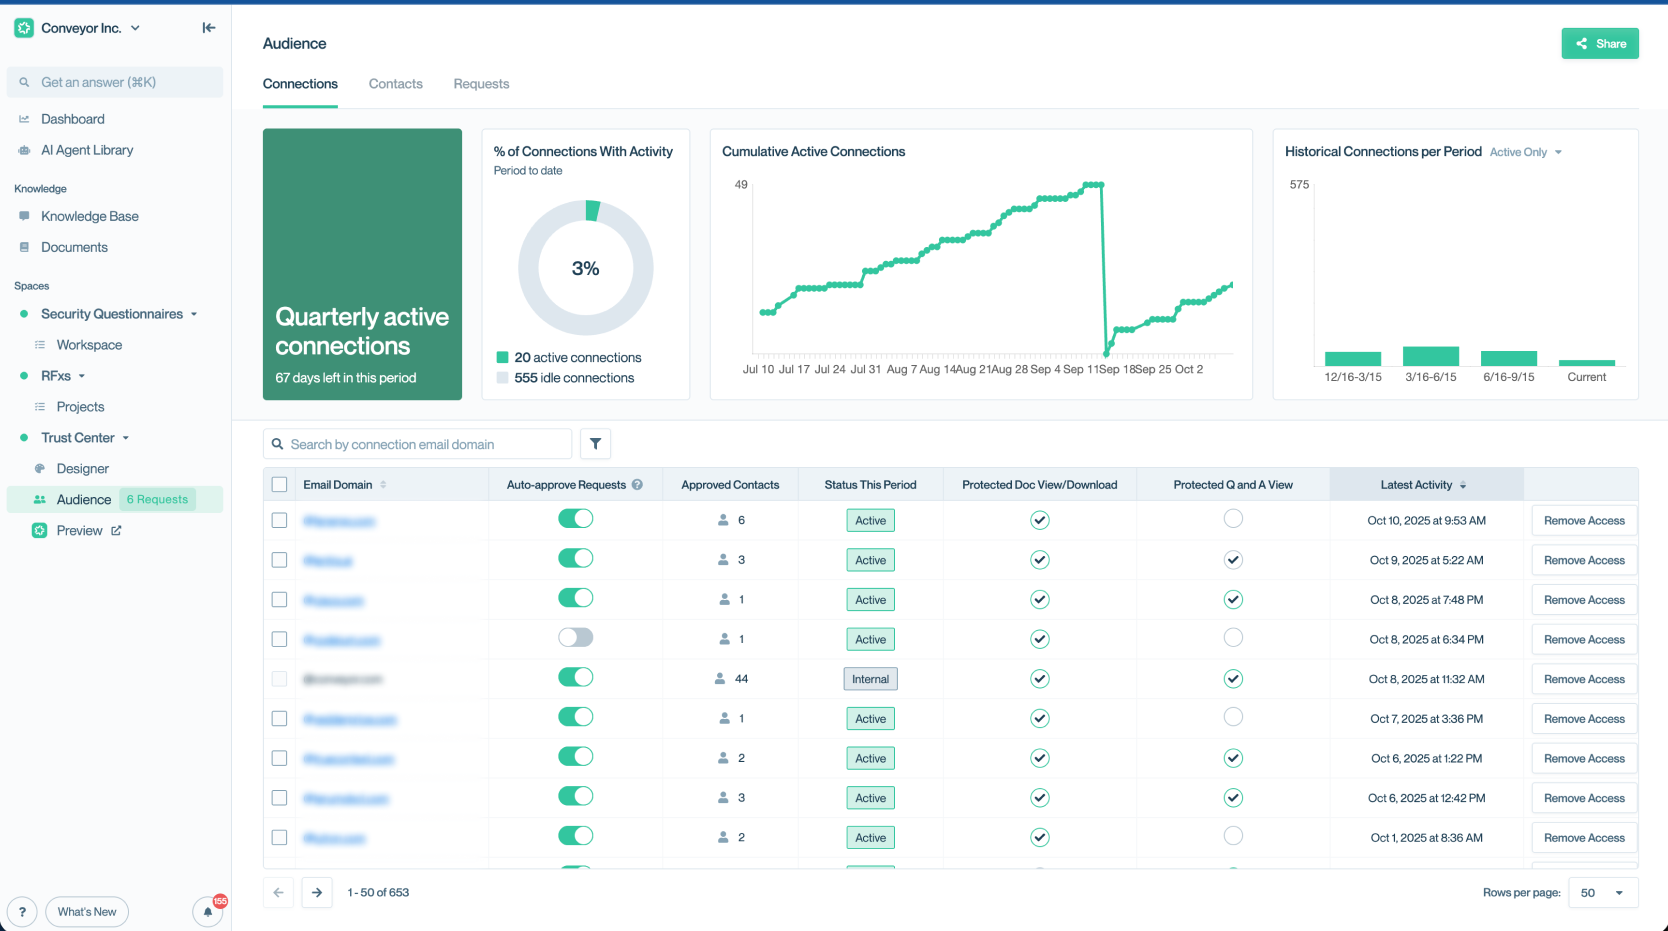1668x931 pixels.
Task: Collapse the Security Questionnaires section
Action: (x=194, y=314)
